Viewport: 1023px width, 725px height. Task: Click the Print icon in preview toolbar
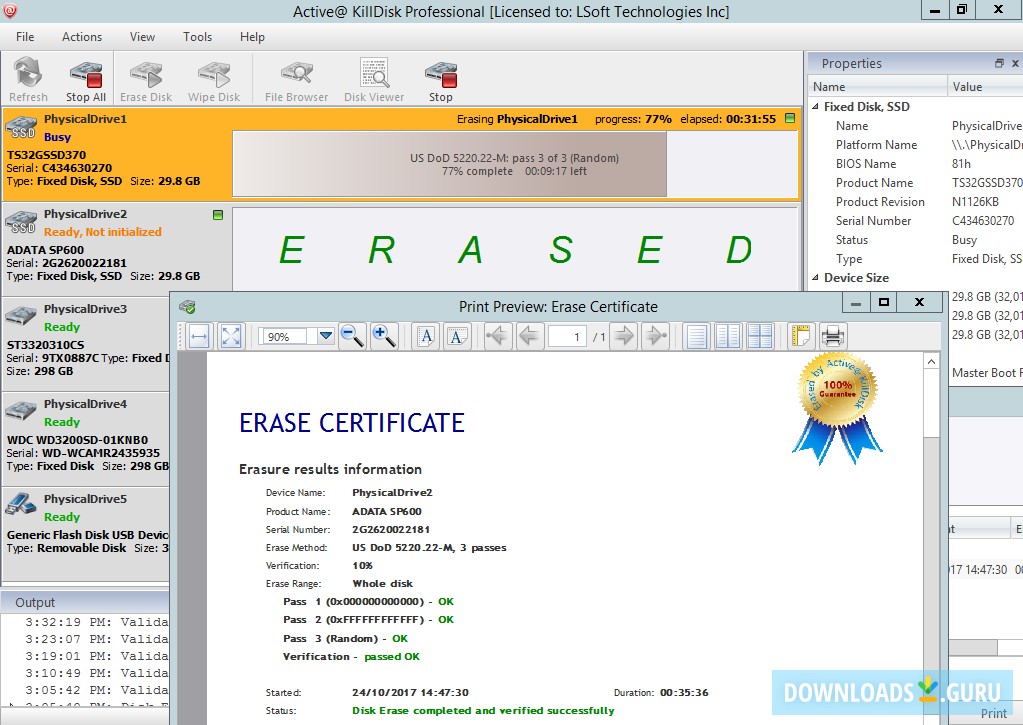tap(832, 336)
